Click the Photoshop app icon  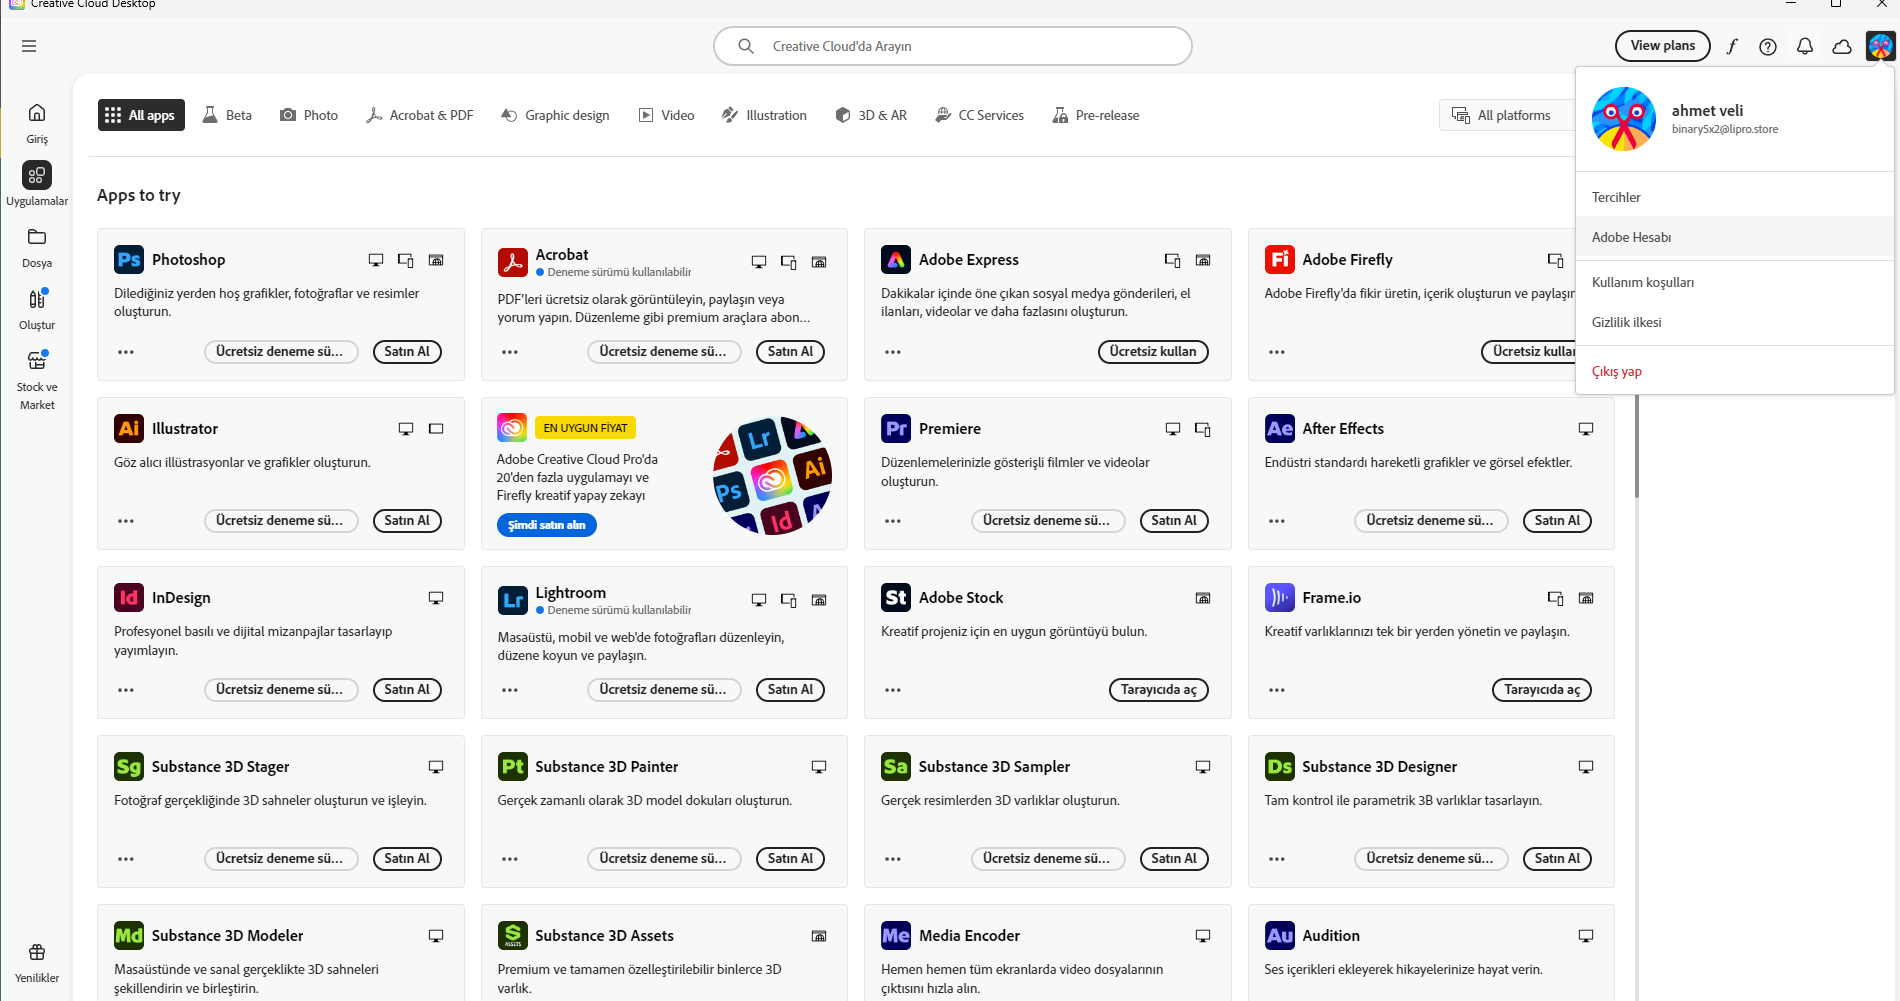tap(129, 260)
